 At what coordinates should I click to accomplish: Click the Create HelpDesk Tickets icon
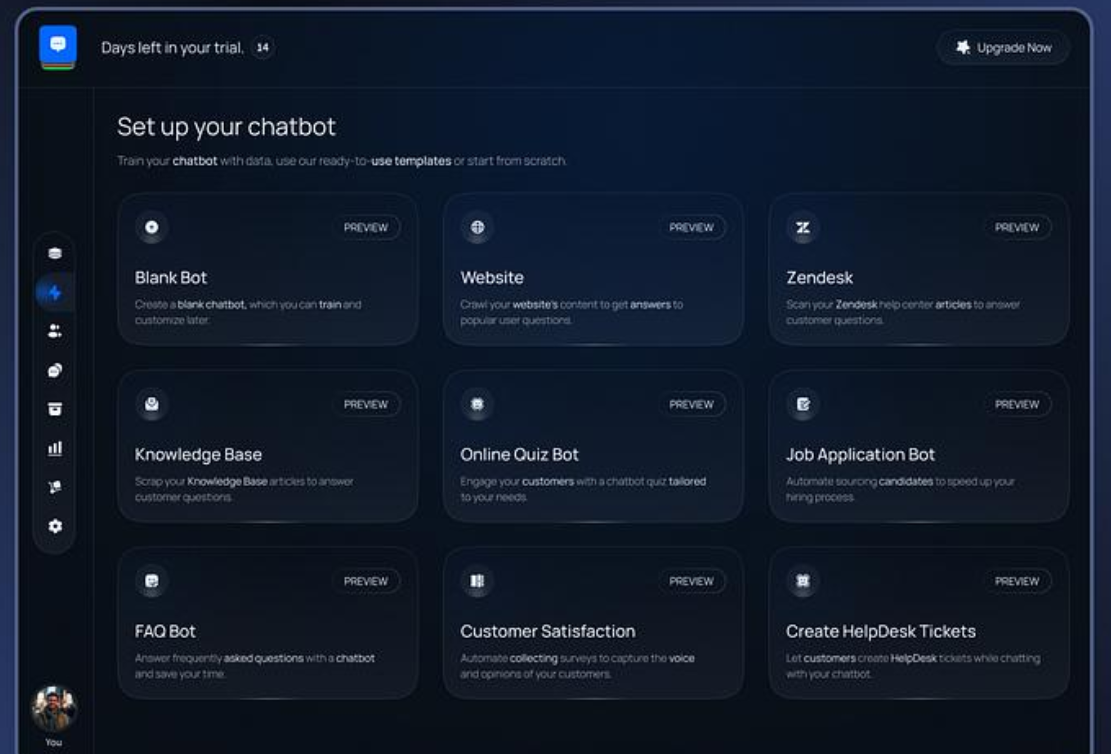803,581
